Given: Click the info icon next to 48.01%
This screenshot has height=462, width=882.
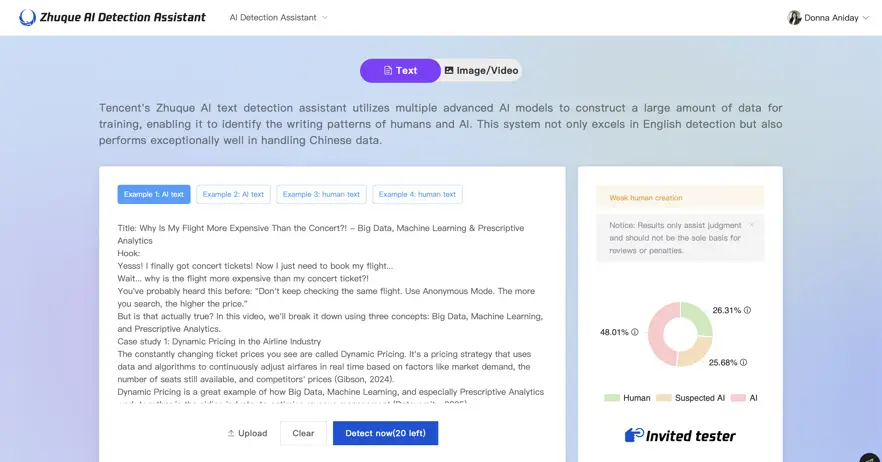Looking at the screenshot, I should pyautogui.click(x=634, y=332).
